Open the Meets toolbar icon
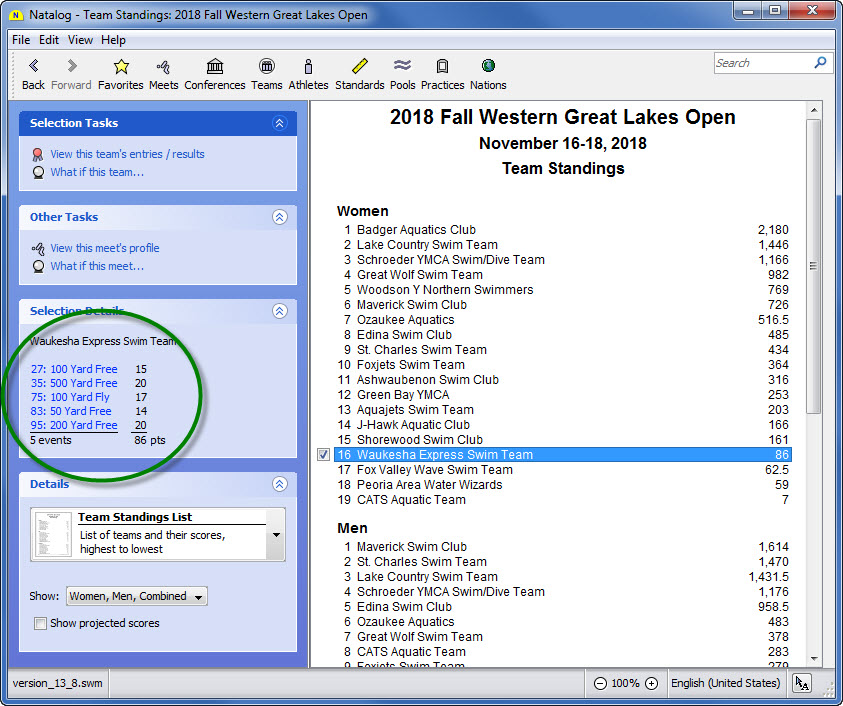 click(x=163, y=67)
